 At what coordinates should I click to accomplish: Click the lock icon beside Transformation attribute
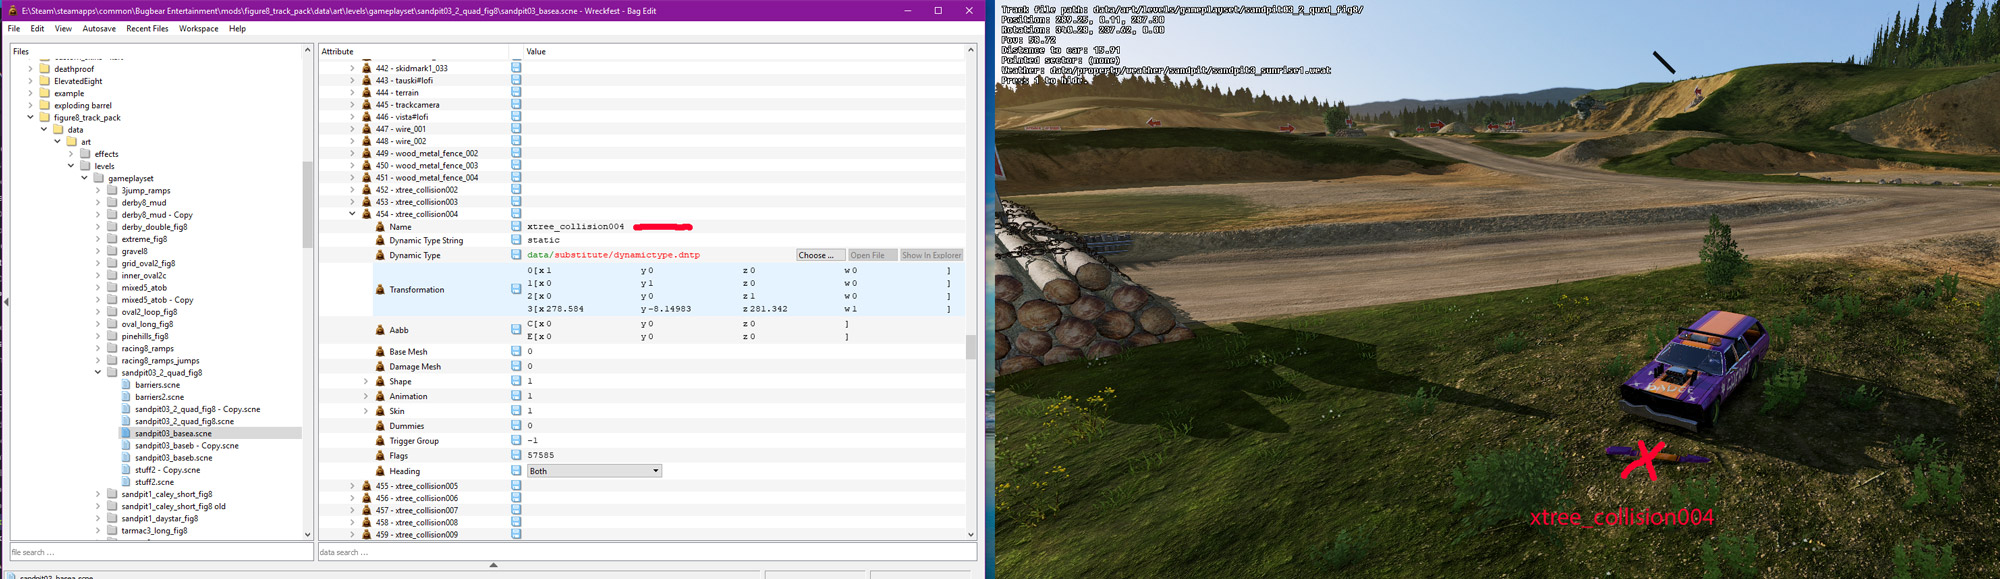point(380,290)
